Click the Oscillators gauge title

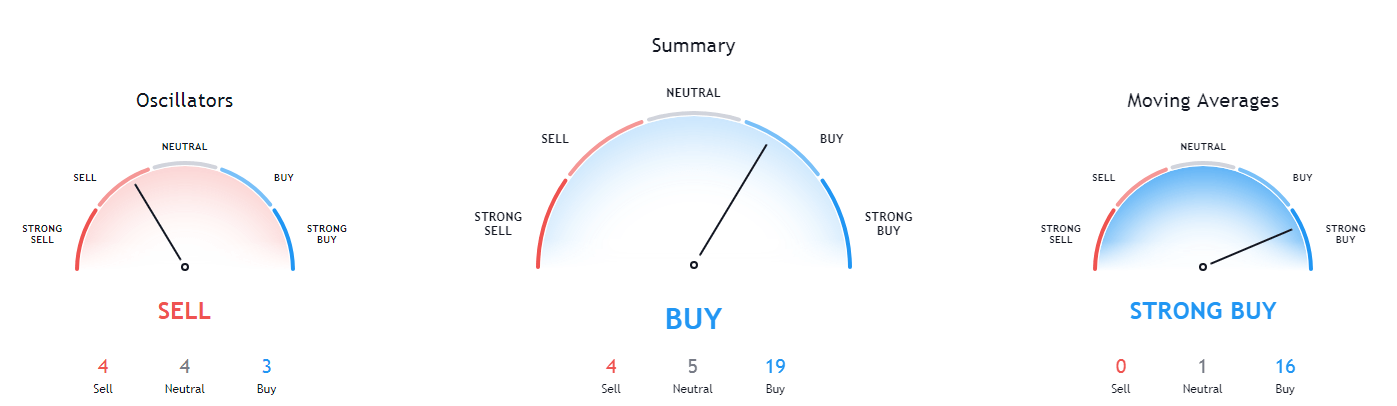click(x=184, y=101)
